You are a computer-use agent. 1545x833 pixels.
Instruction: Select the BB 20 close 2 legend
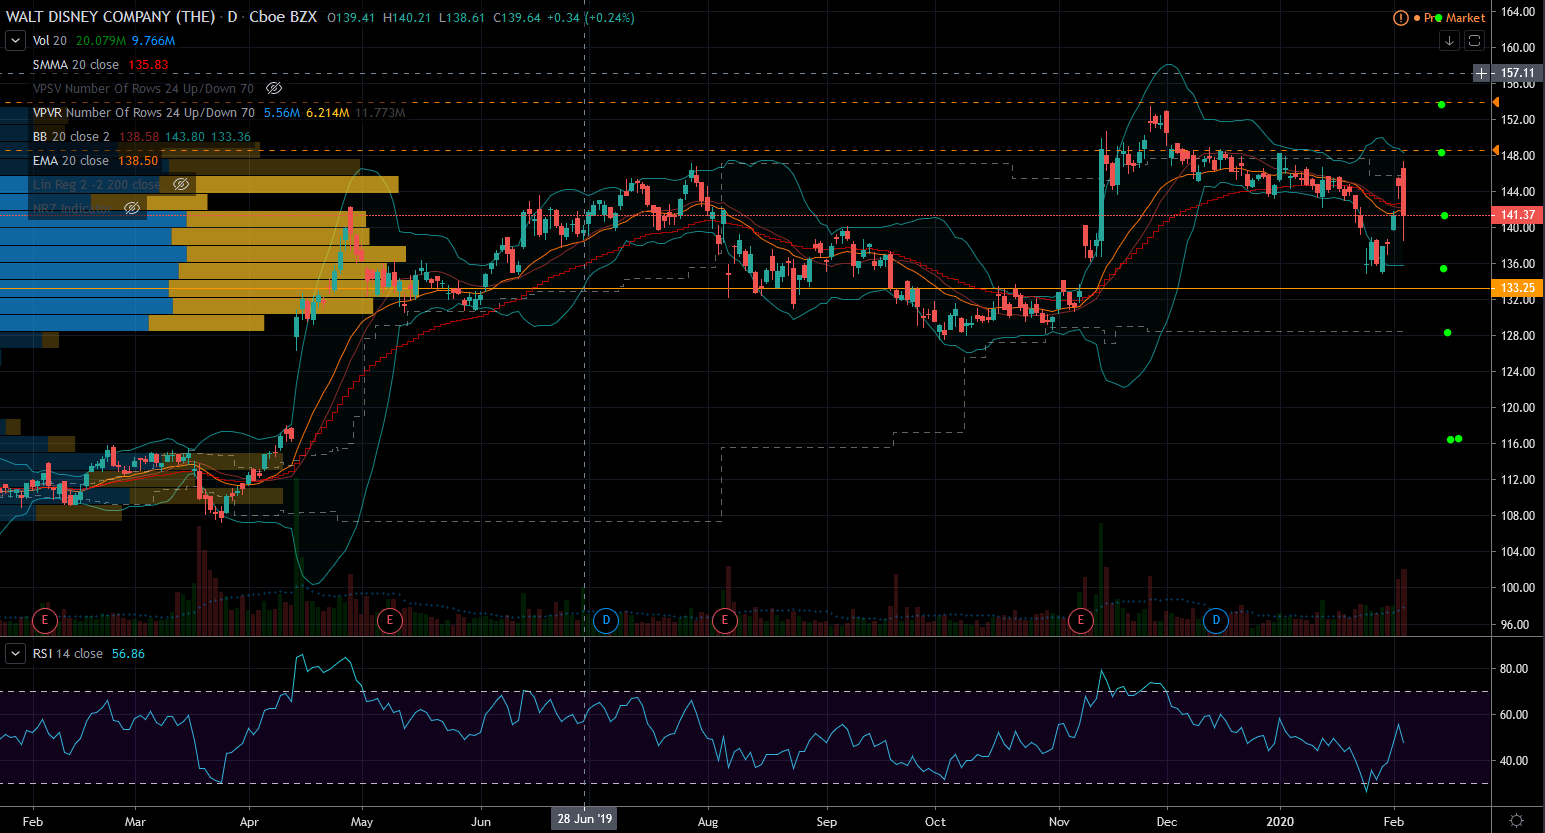(x=71, y=137)
